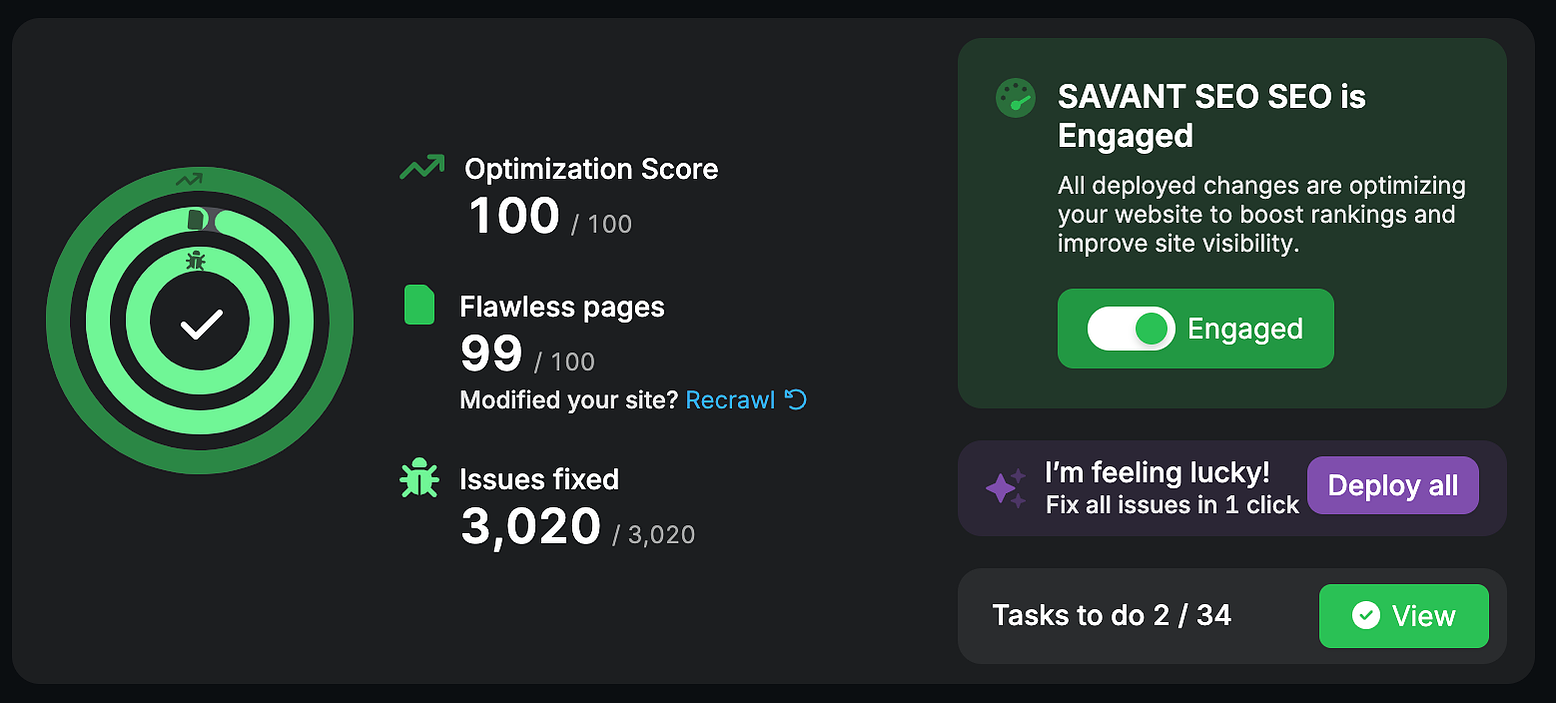The image size is (1556, 703).
Task: Click the recrawl circular arrow icon
Action: 796,400
